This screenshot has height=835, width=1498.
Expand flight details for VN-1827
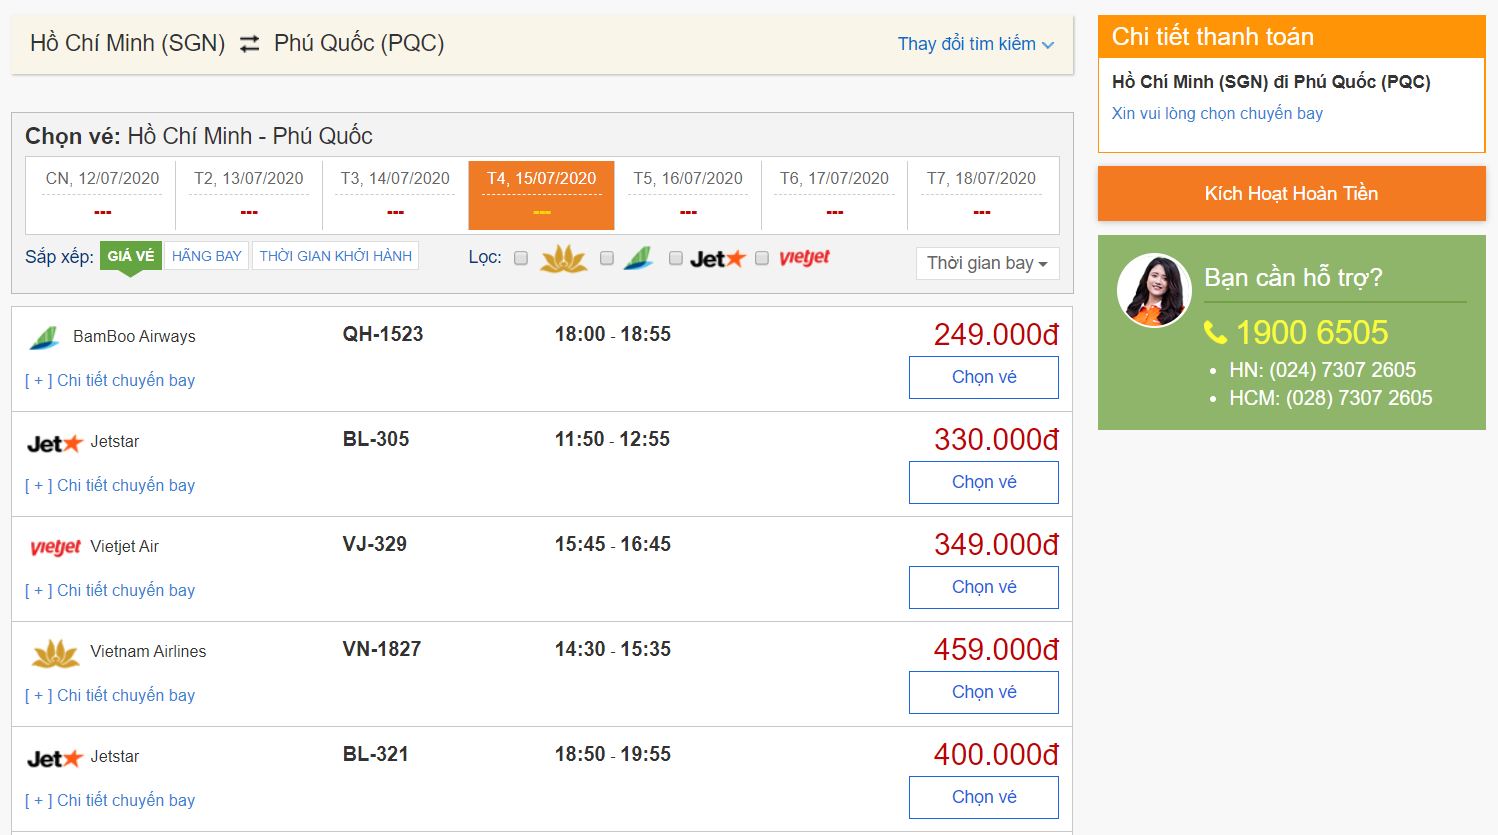point(110,695)
